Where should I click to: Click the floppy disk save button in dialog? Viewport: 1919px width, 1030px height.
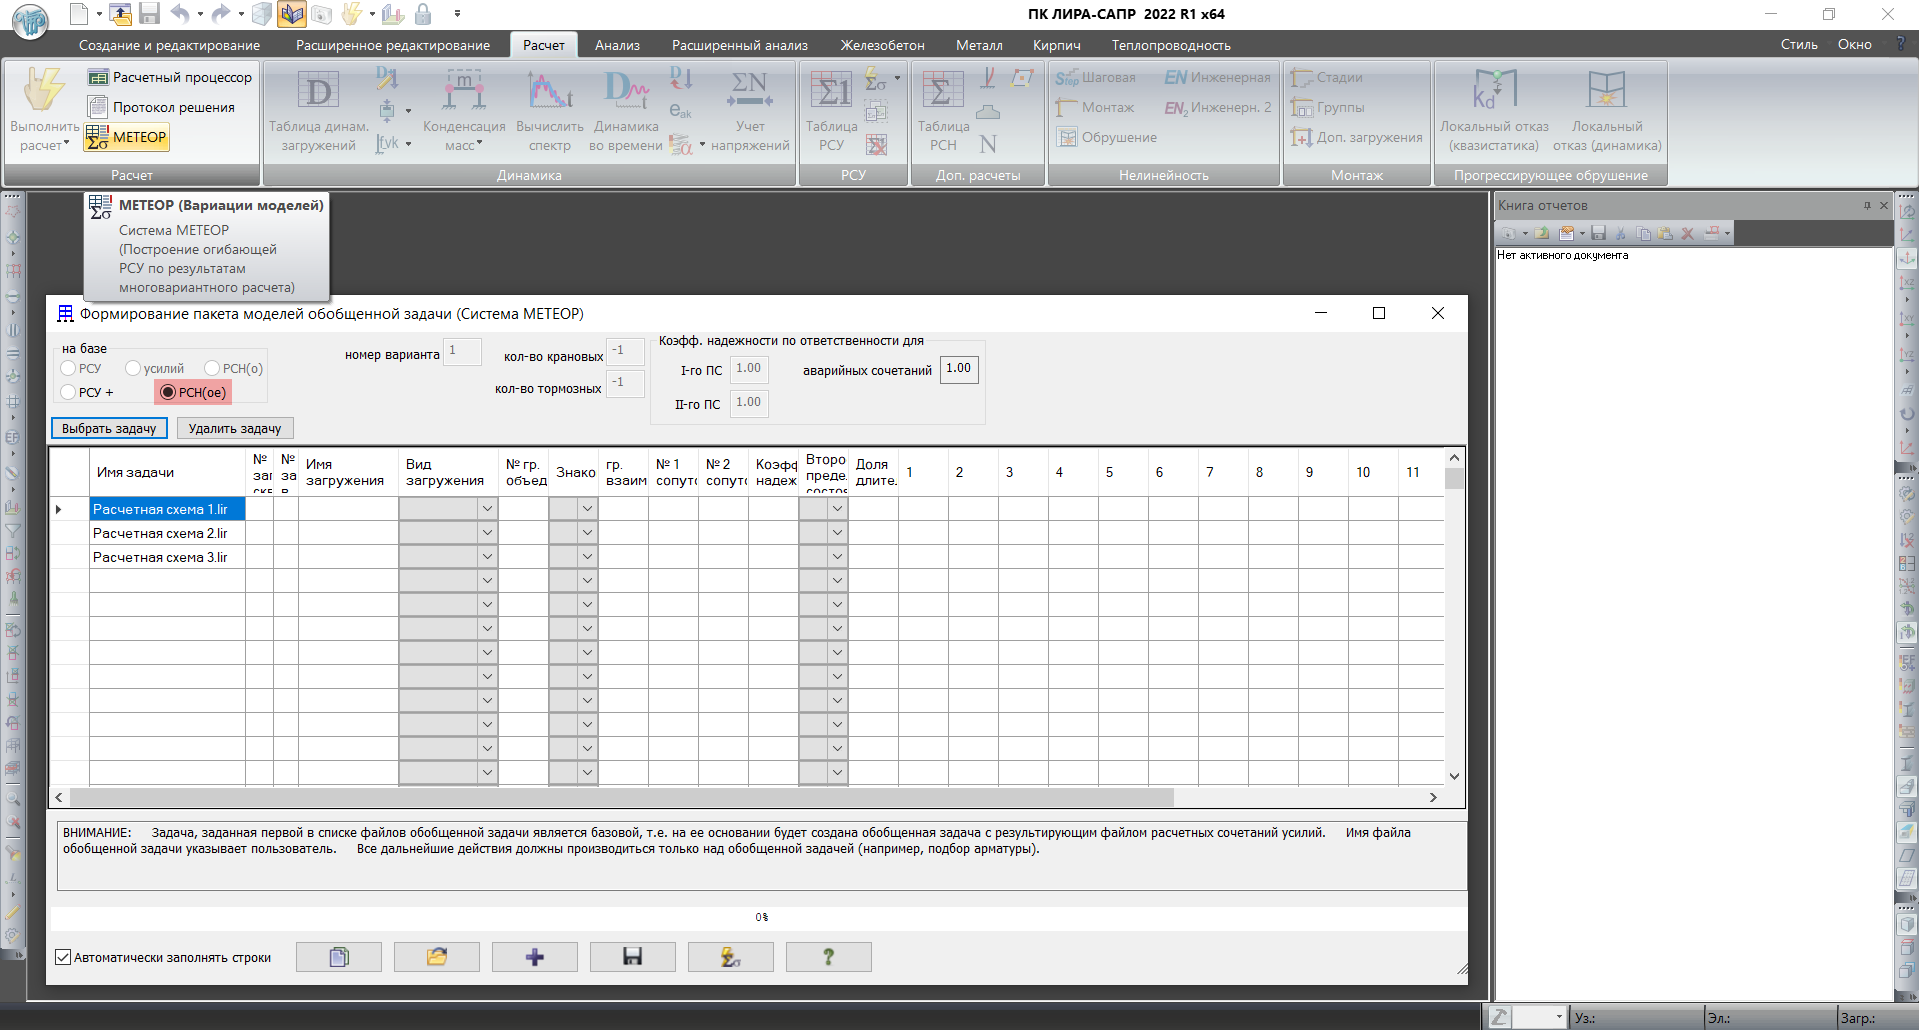[632, 957]
